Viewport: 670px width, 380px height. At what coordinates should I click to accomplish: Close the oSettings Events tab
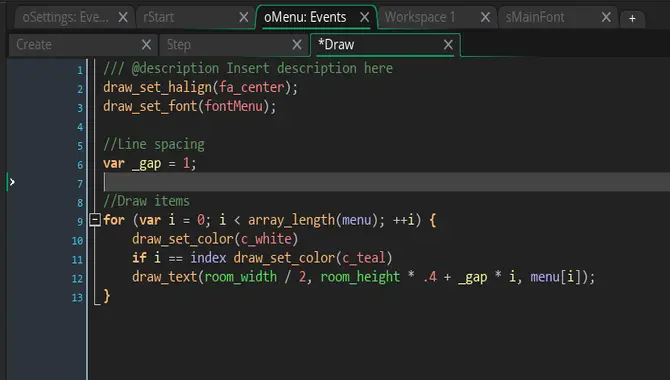point(123,18)
